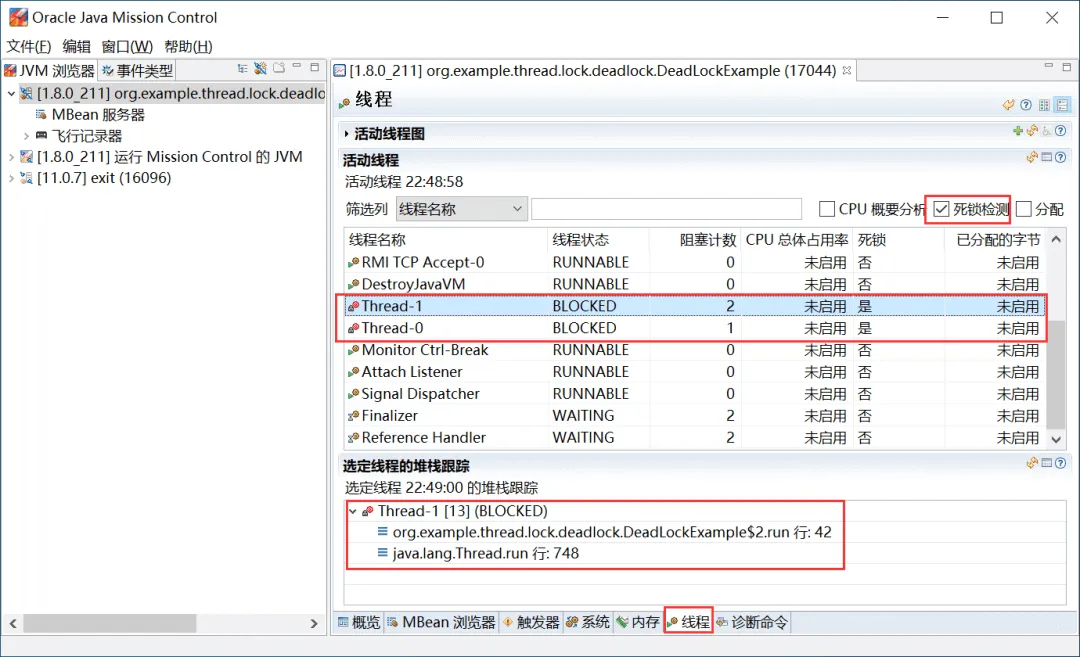This screenshot has height=657, width=1080.
Task: Open help for 活动线程 section
Action: tap(1061, 158)
